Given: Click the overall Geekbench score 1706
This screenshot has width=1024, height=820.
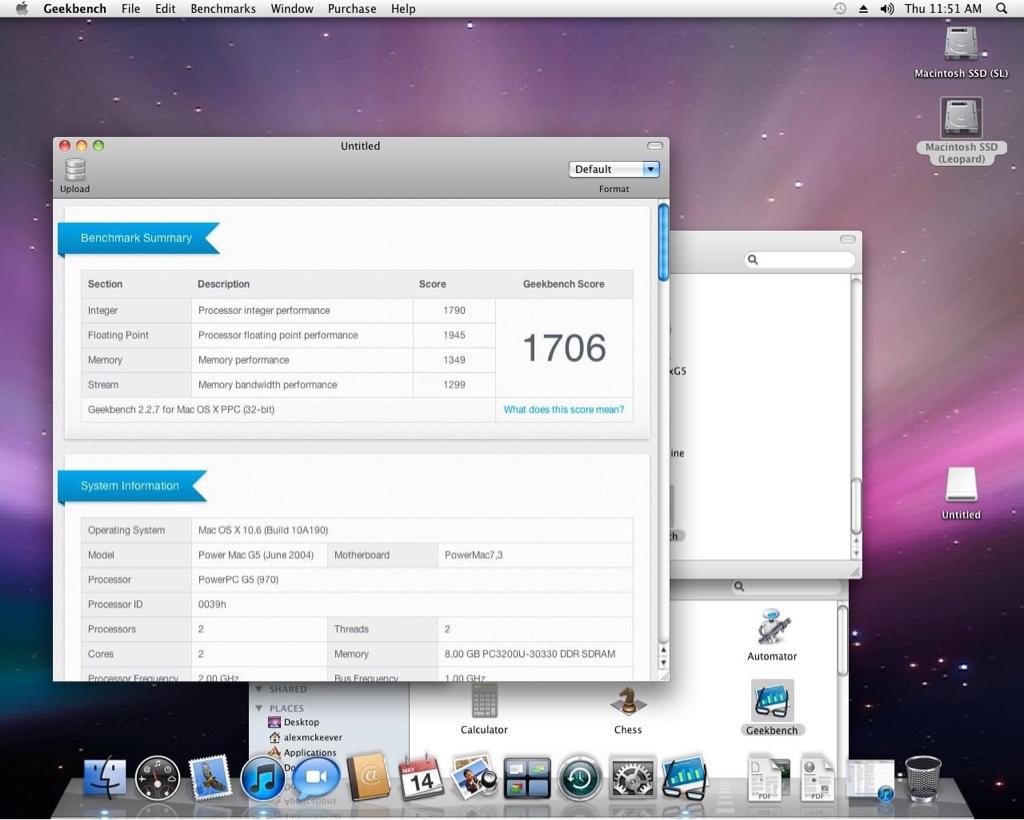Looking at the screenshot, I should (x=564, y=347).
